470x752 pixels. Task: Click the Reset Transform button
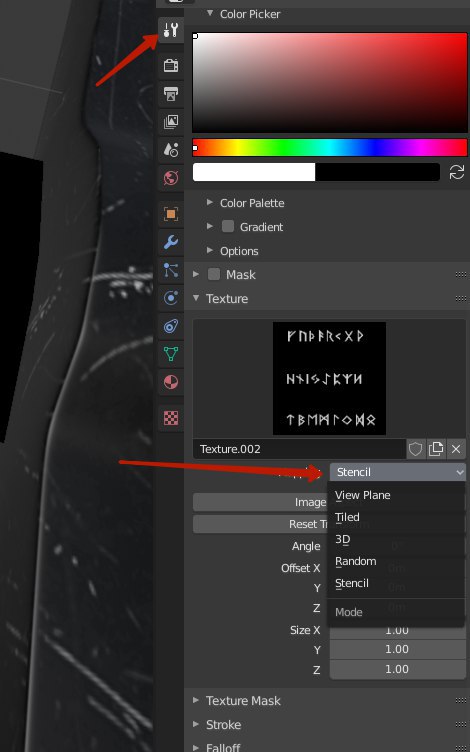(260, 524)
